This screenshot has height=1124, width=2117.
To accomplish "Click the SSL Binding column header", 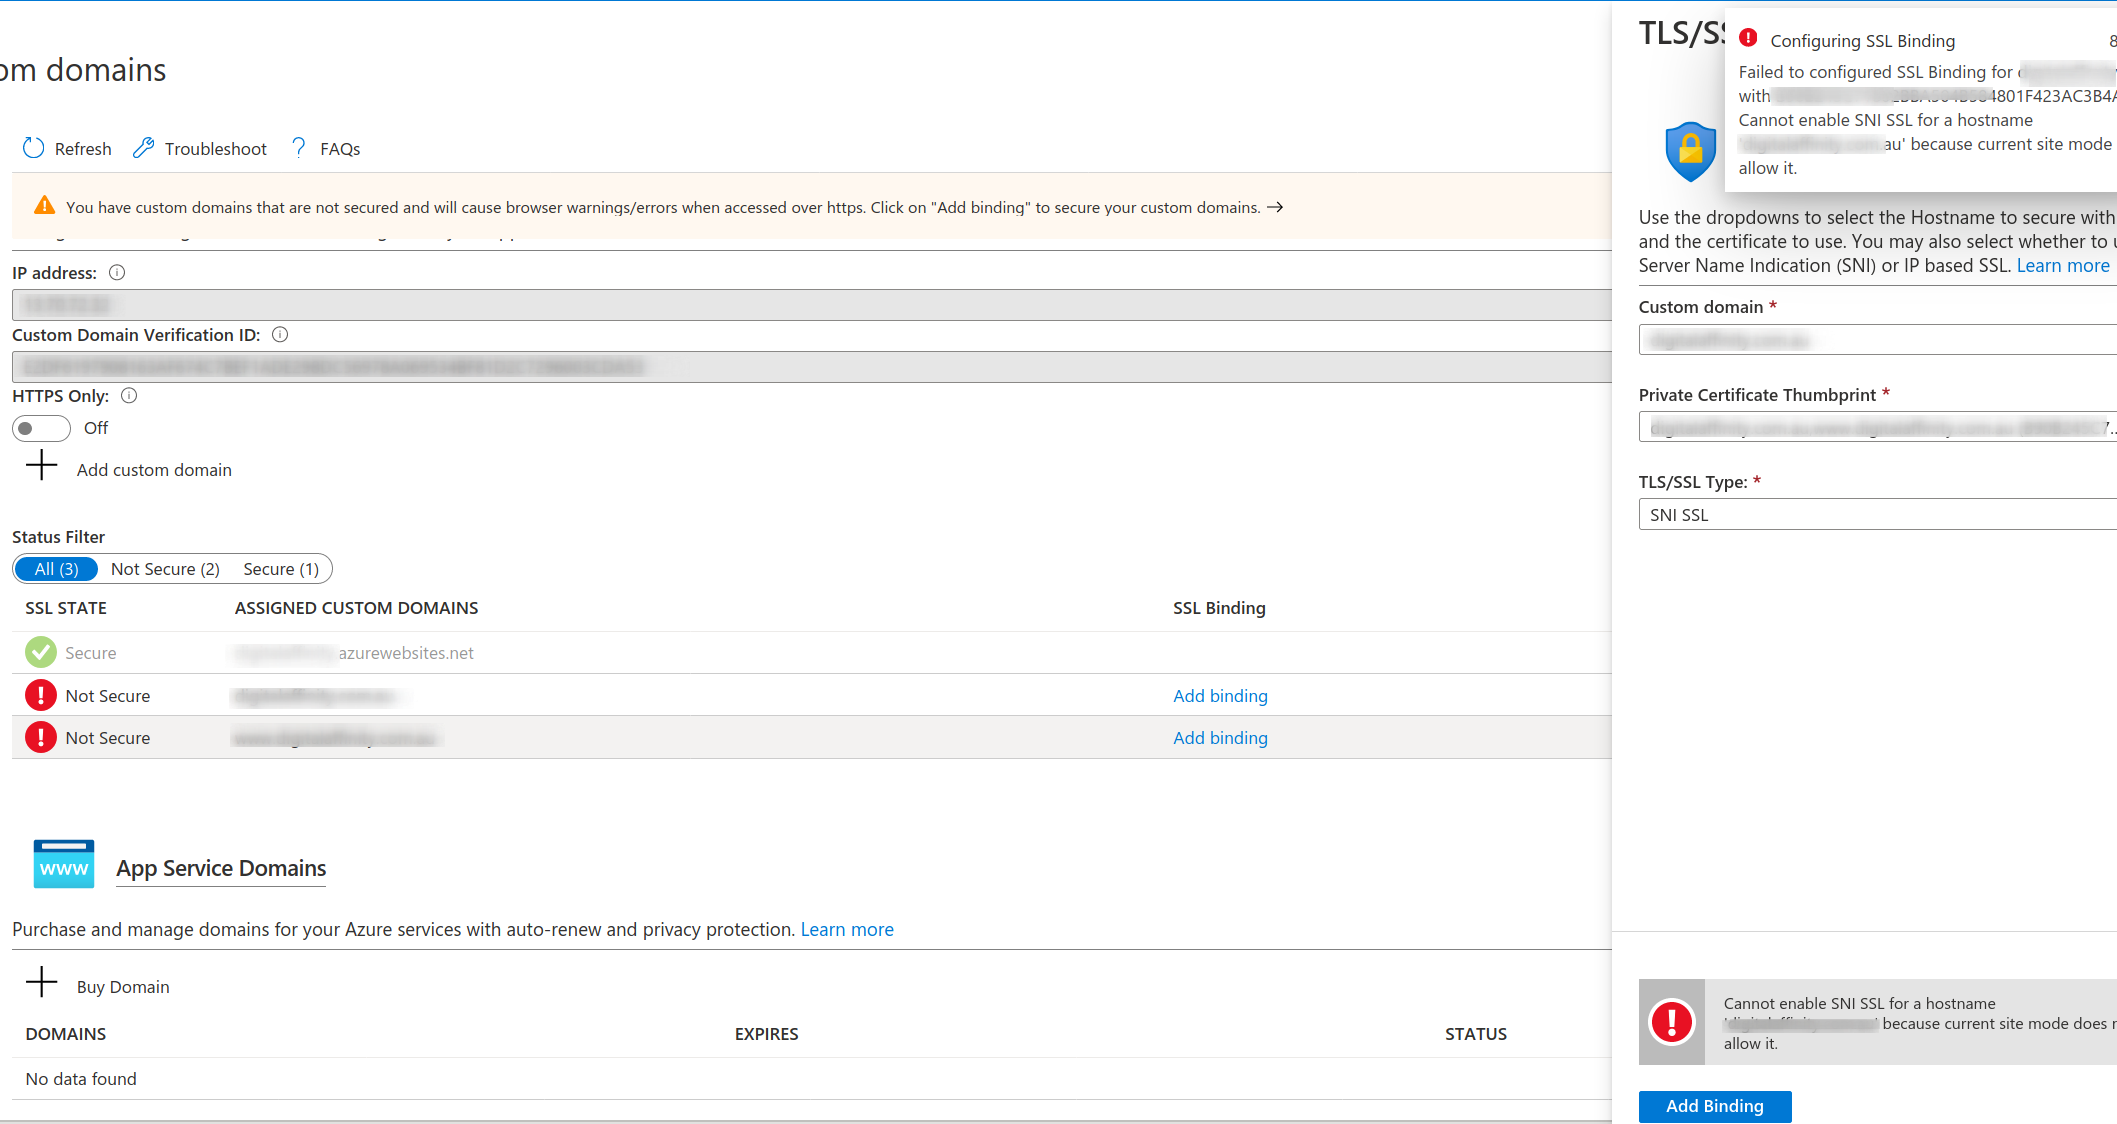I will [1219, 608].
